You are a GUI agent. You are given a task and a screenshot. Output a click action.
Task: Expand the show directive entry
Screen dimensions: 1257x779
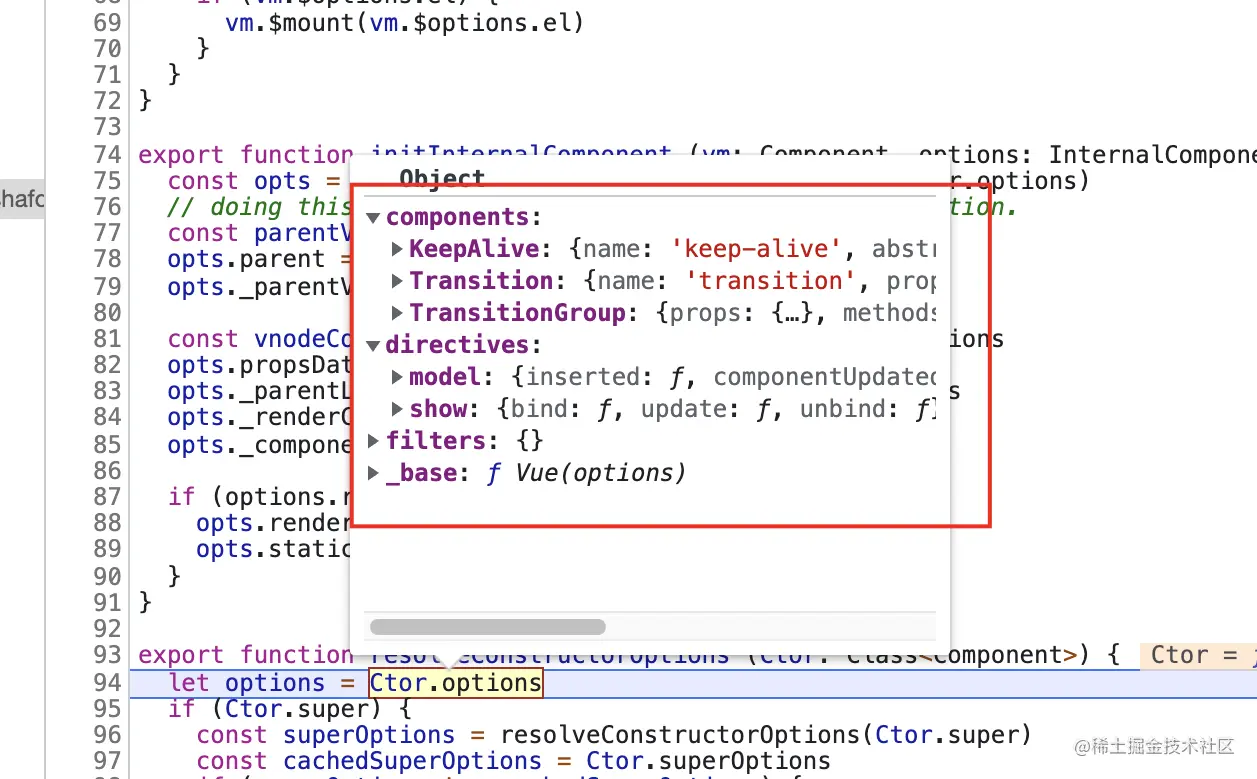397,409
